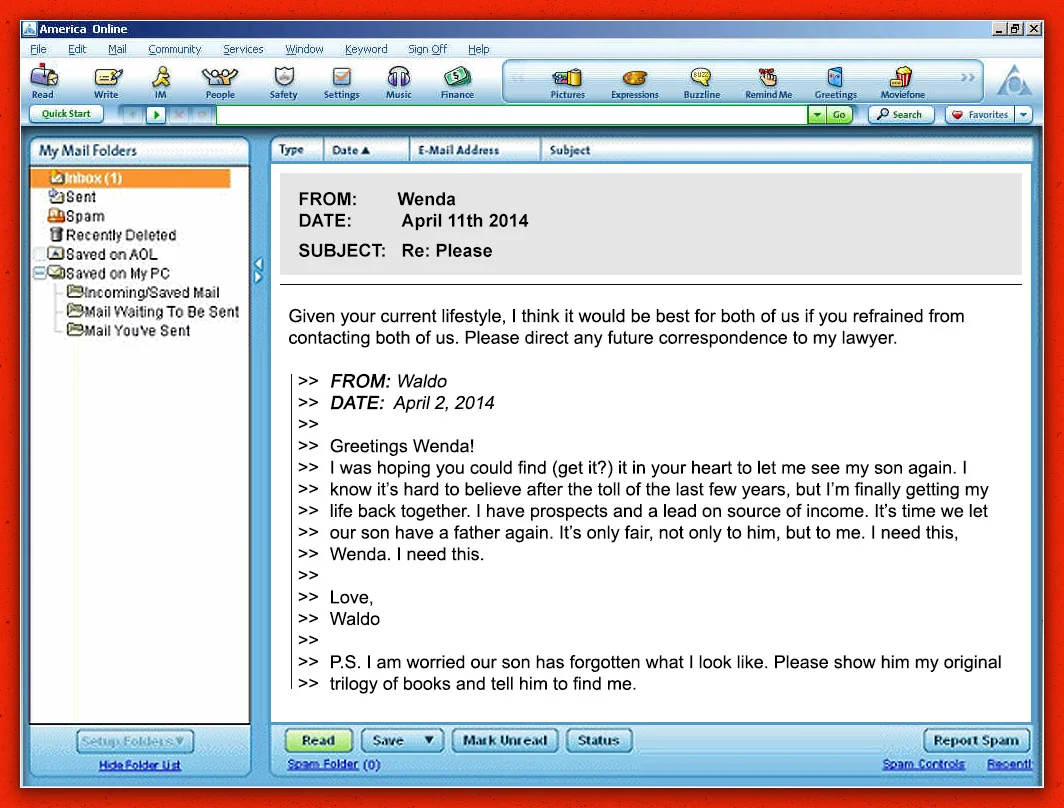This screenshot has height=808, width=1064.
Task: Click the Quick Start button
Action: tap(66, 114)
